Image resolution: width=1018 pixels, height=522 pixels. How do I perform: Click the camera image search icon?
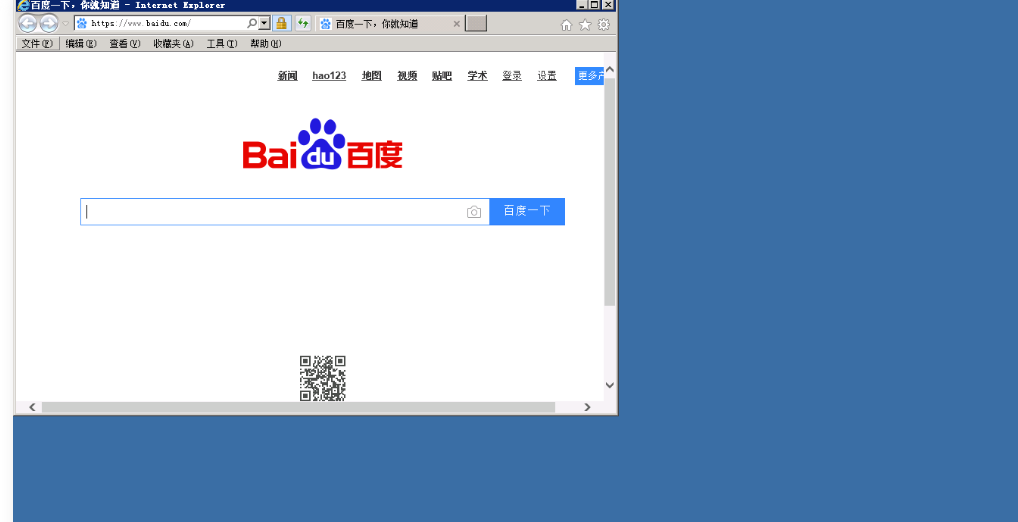[474, 212]
